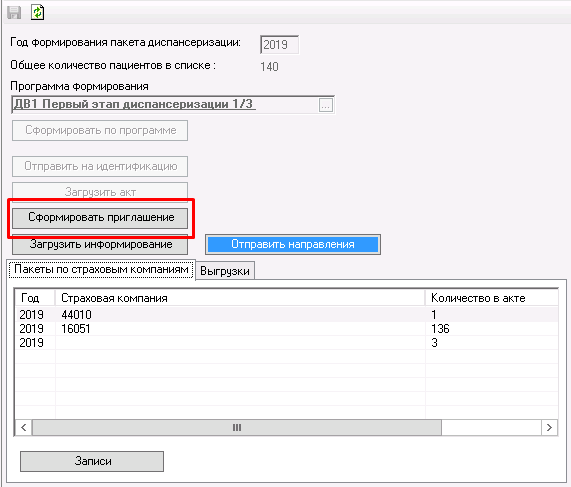
Task: Click the year 2019 input field
Action: [x=280, y=45]
